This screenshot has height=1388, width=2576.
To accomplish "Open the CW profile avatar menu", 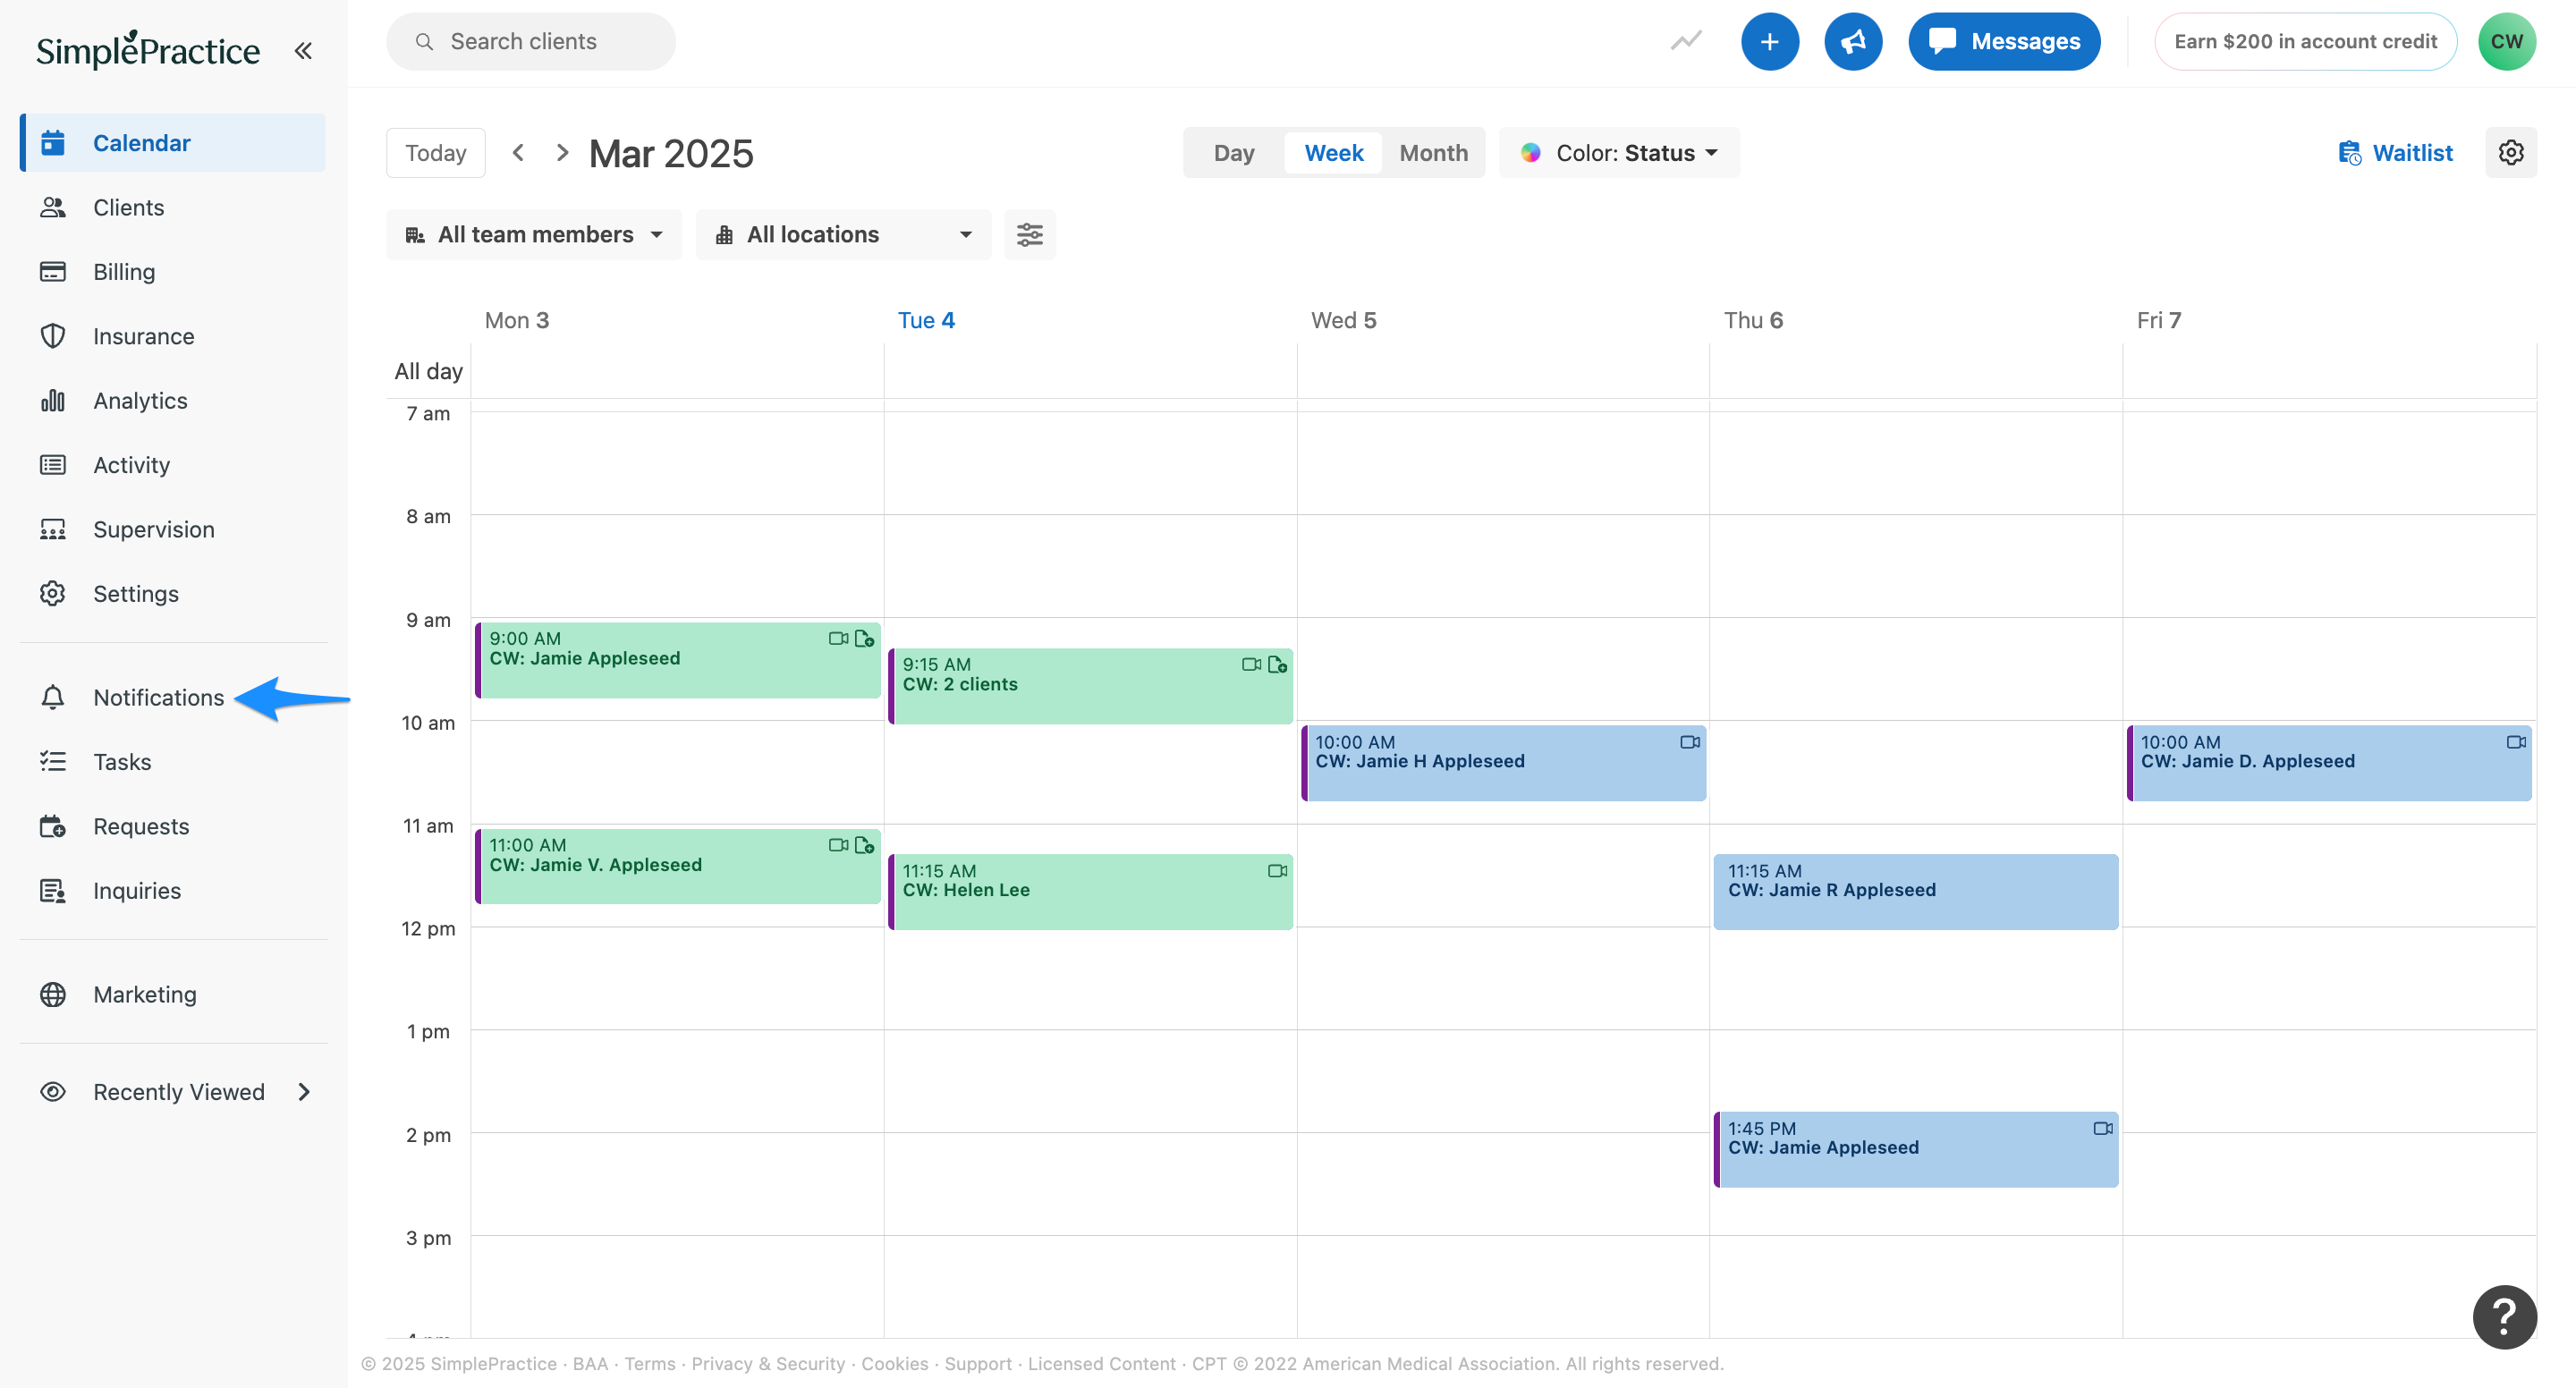I will pos(2506,42).
